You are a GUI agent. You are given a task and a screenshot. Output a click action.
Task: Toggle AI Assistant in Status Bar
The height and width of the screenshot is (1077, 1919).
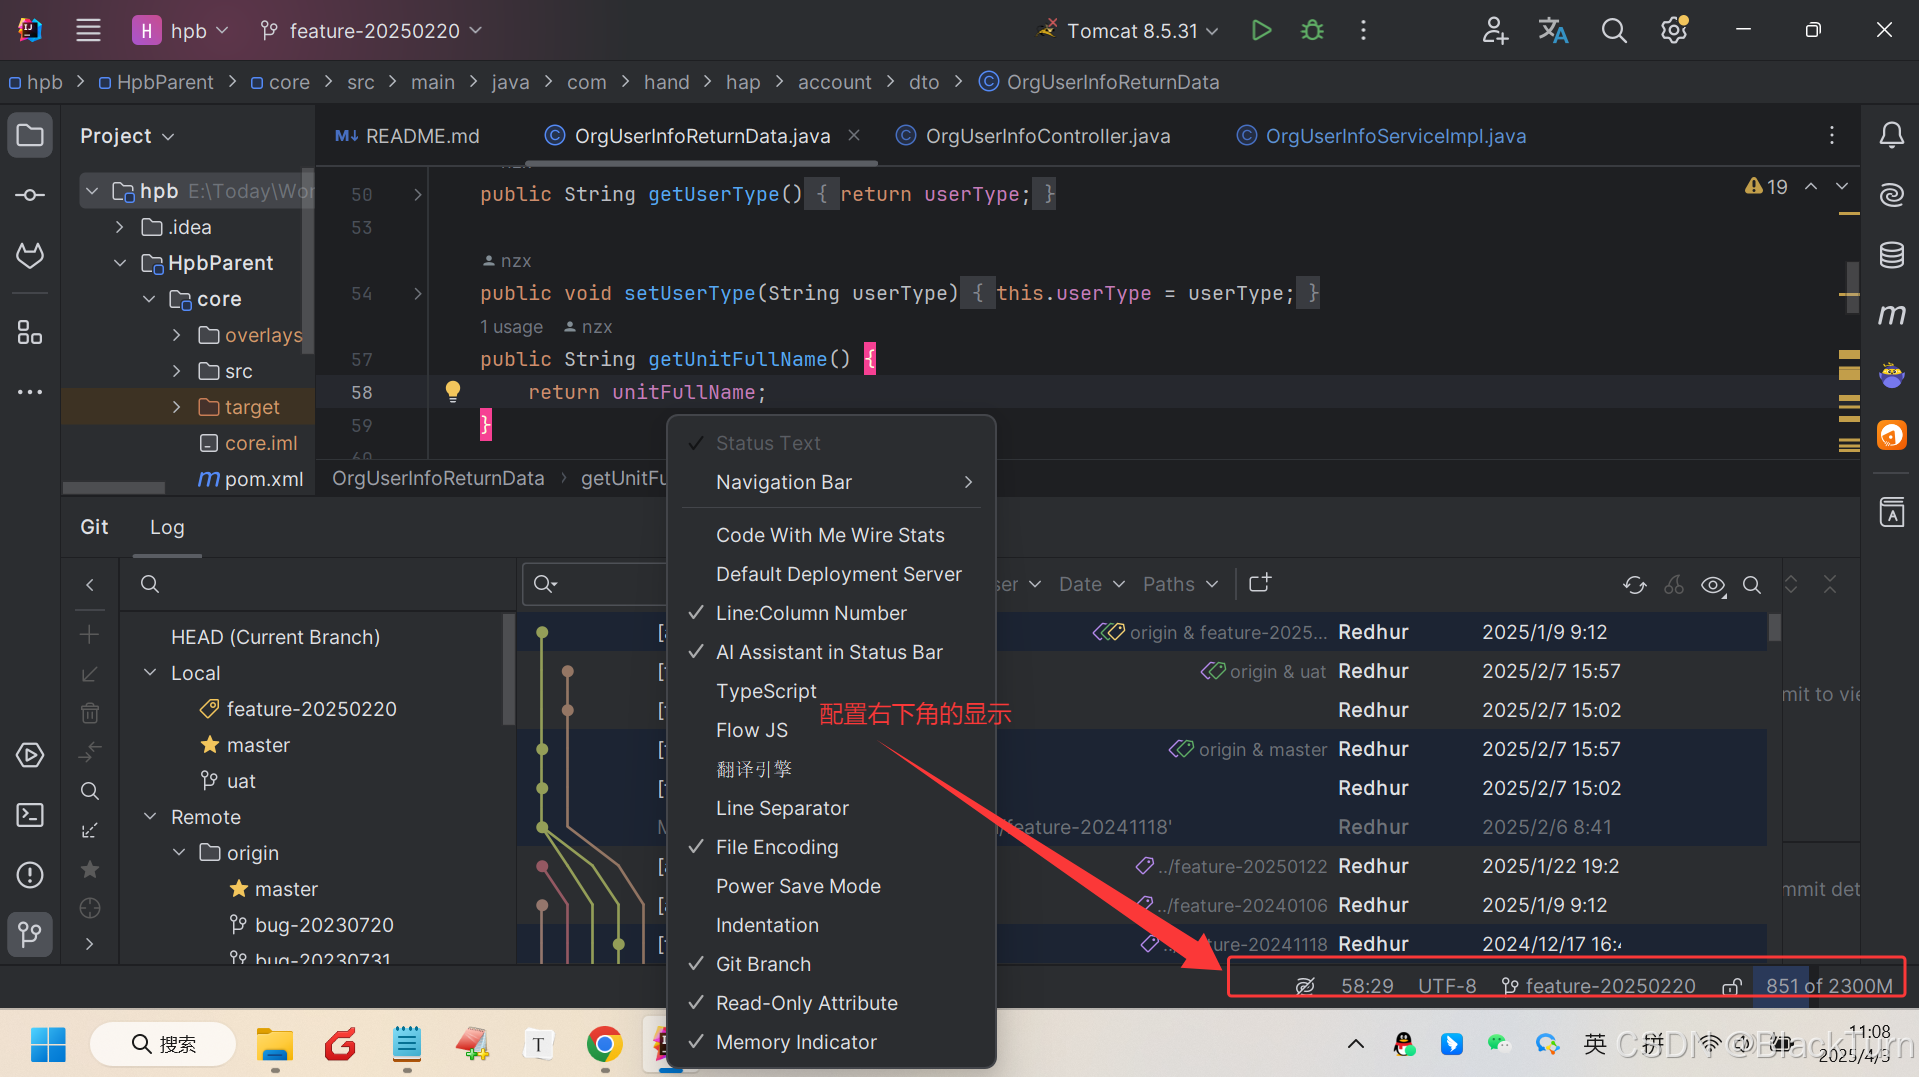[831, 652]
